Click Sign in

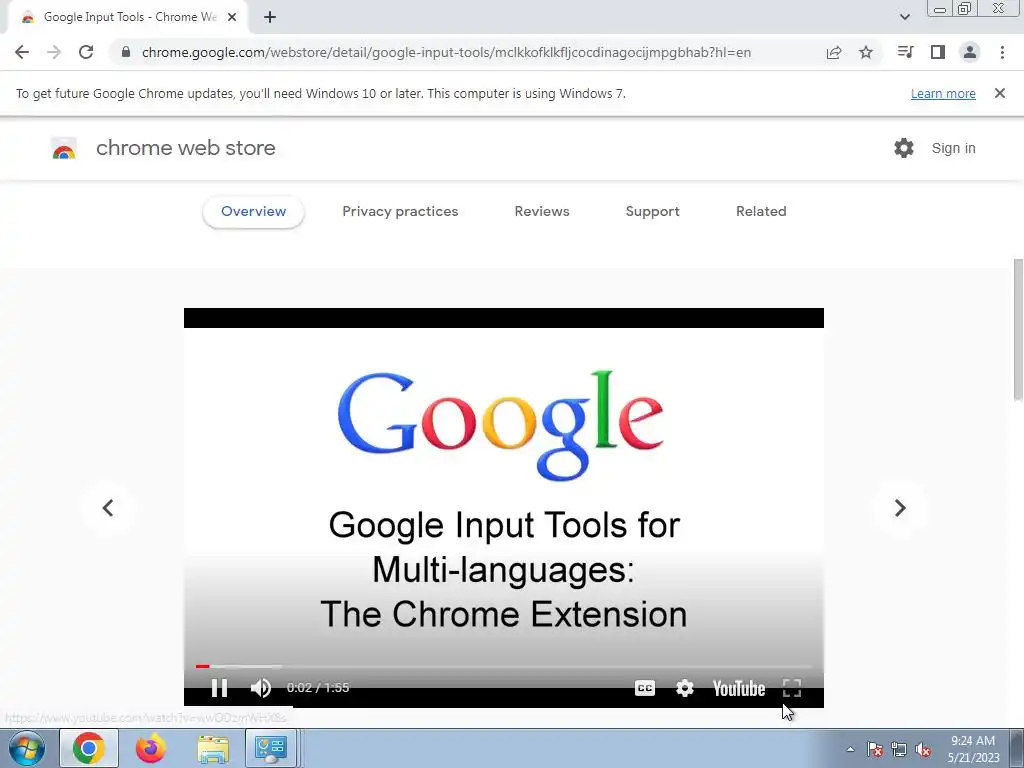[x=953, y=148]
